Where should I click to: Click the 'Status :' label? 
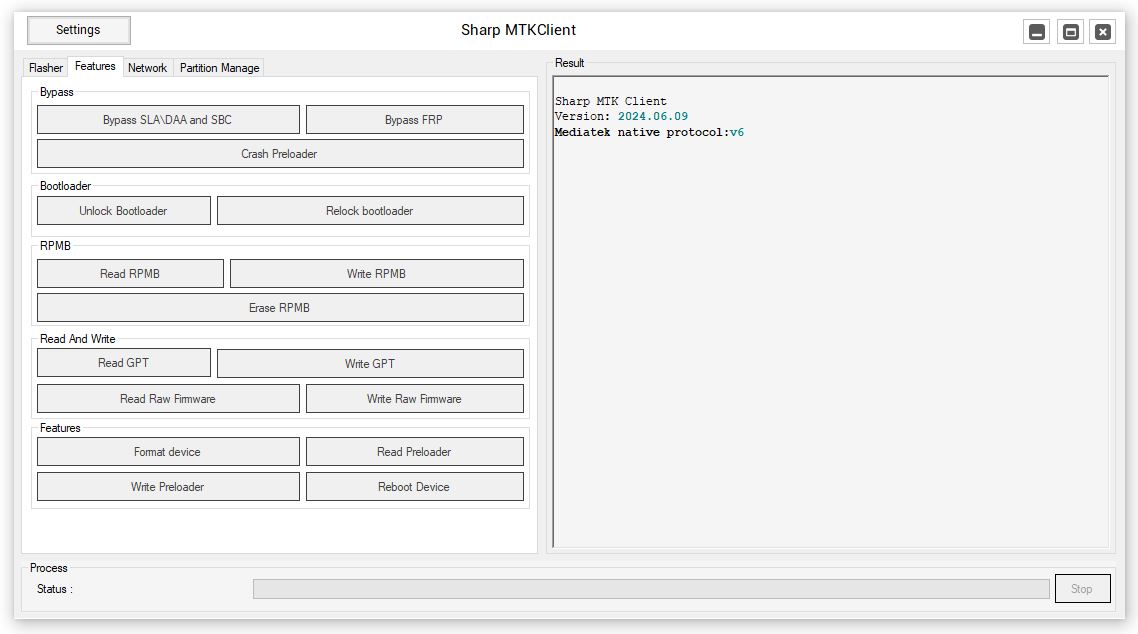(54, 589)
